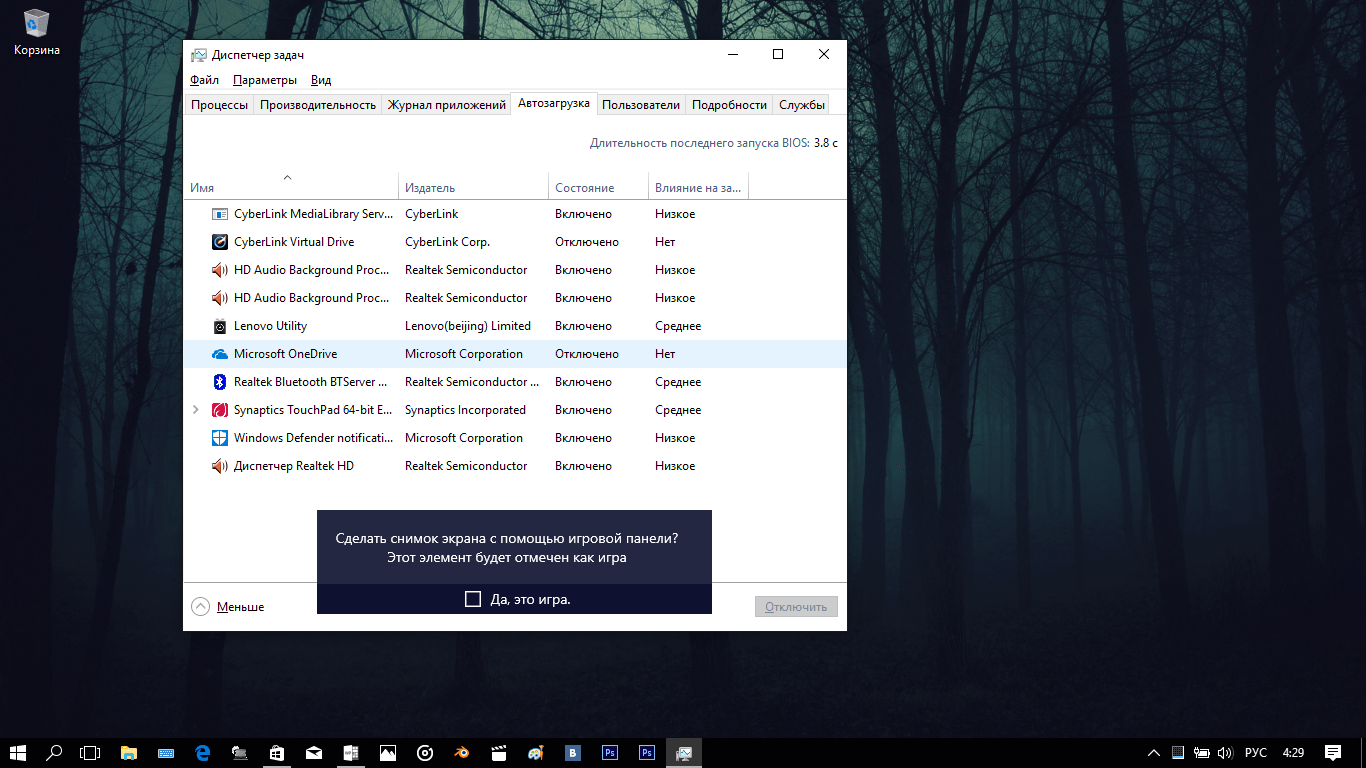Open the Вид menu
This screenshot has width=1366, height=768.
tap(321, 80)
